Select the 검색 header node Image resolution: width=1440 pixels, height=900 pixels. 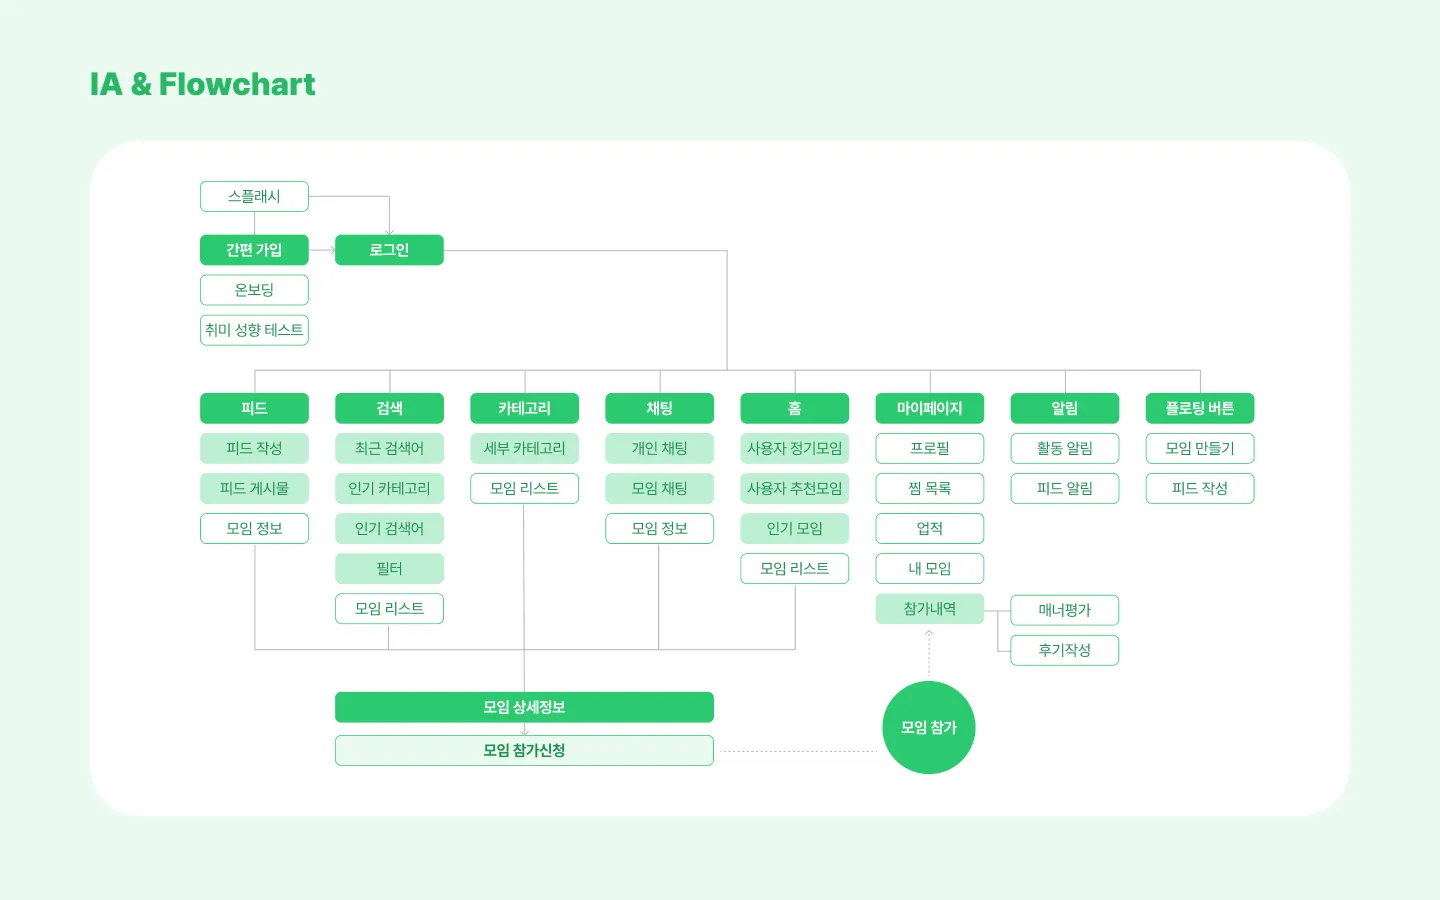pos(389,408)
